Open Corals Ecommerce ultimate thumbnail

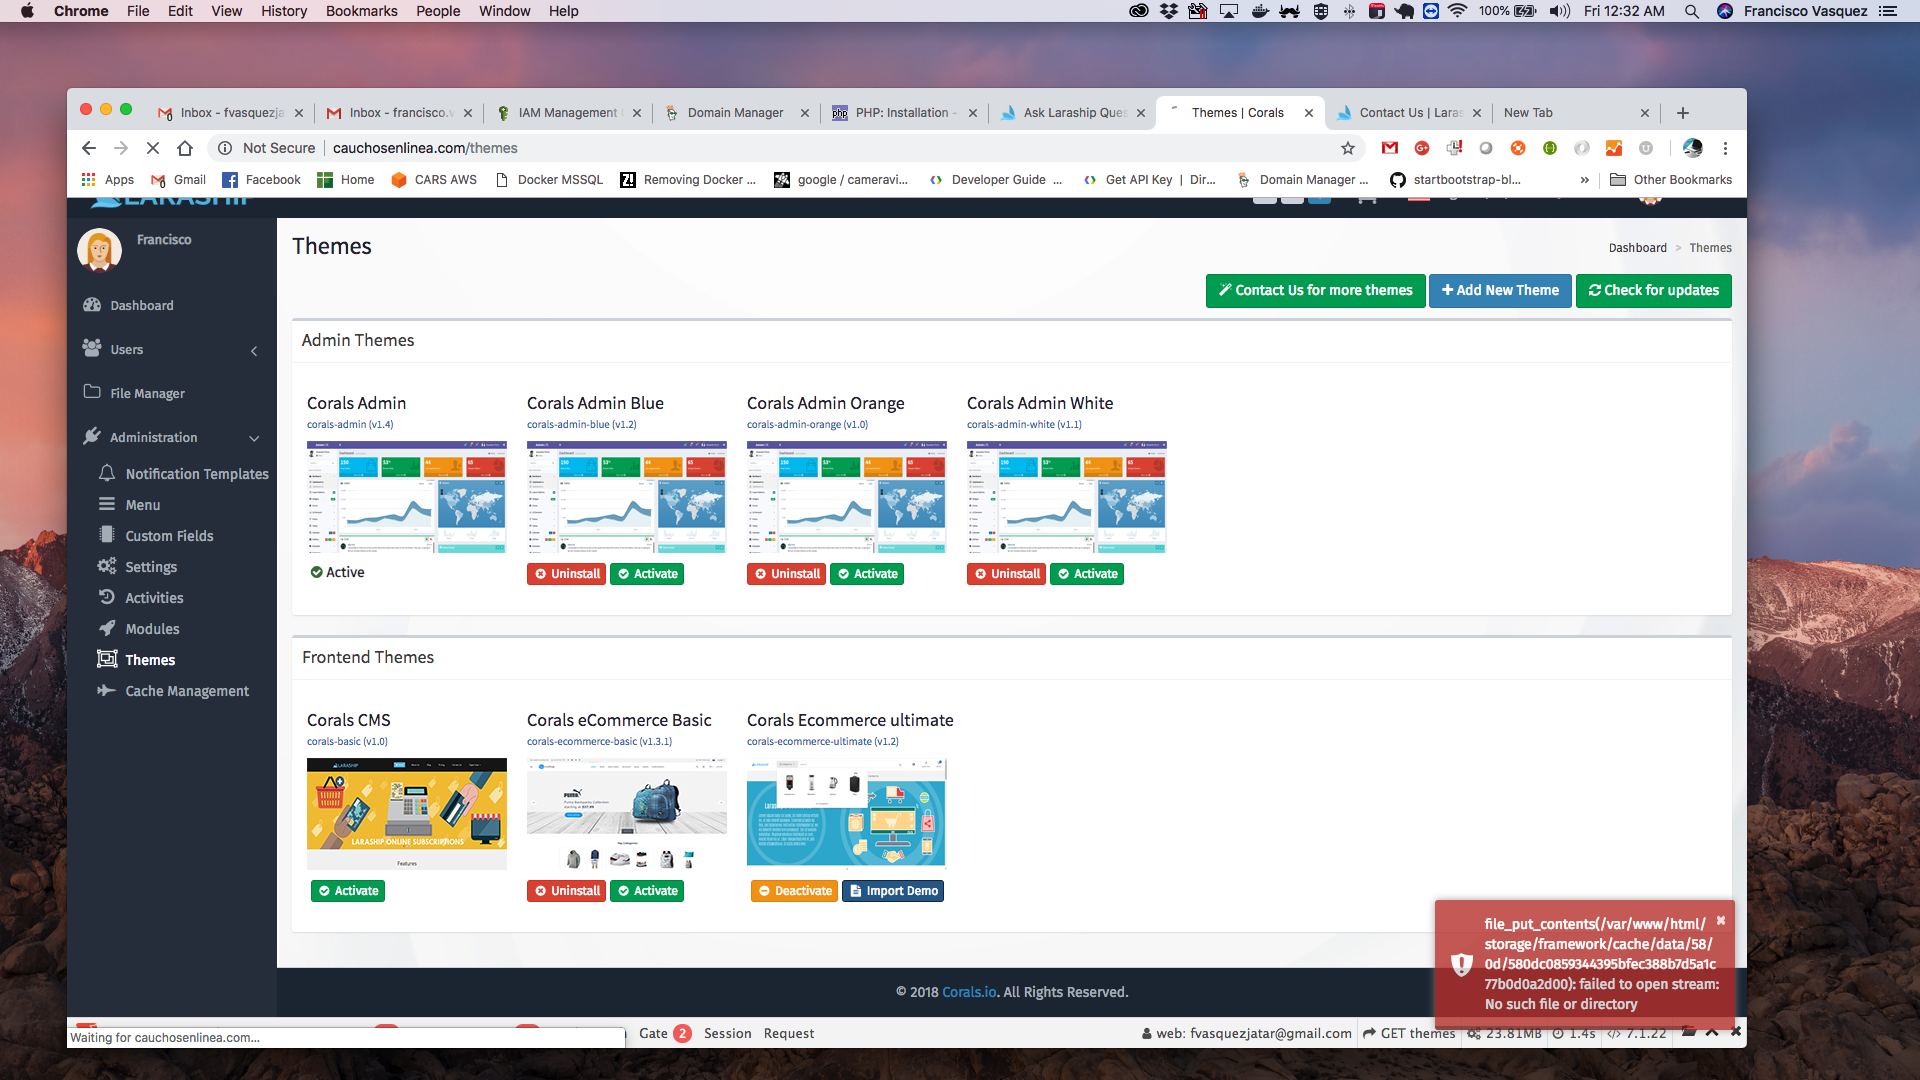point(846,812)
